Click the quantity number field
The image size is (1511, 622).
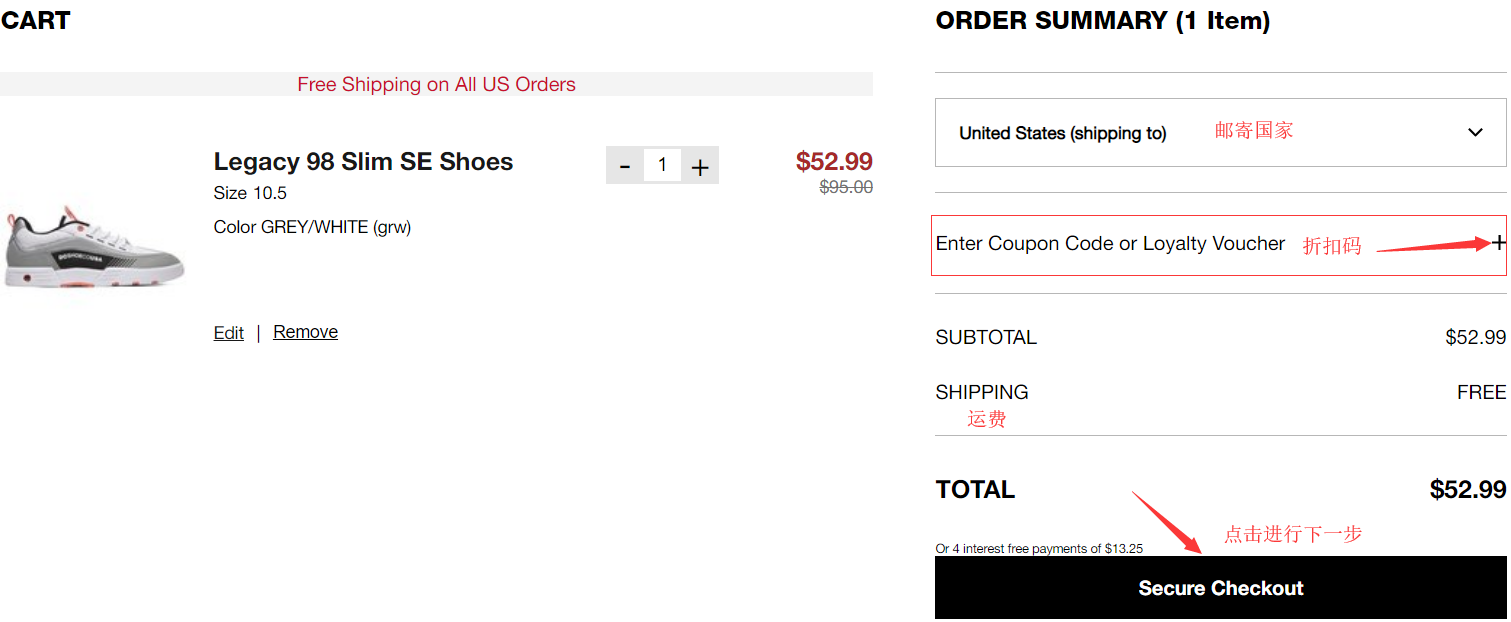click(x=662, y=165)
